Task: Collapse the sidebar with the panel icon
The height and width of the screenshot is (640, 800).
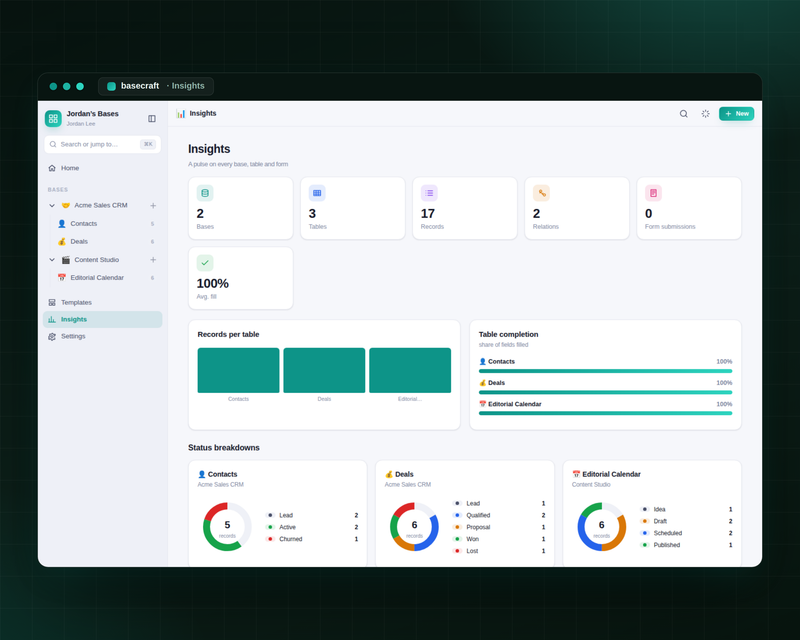Action: (x=152, y=118)
